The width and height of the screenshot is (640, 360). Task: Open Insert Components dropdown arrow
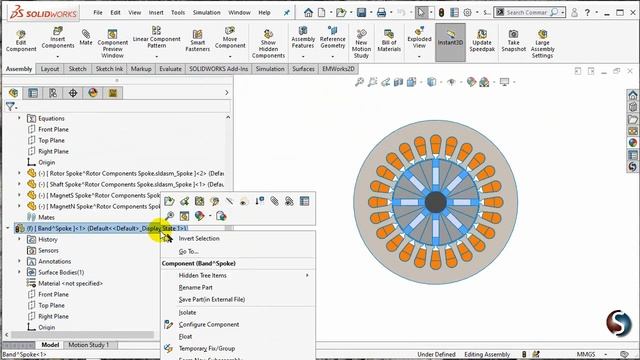coord(58,57)
